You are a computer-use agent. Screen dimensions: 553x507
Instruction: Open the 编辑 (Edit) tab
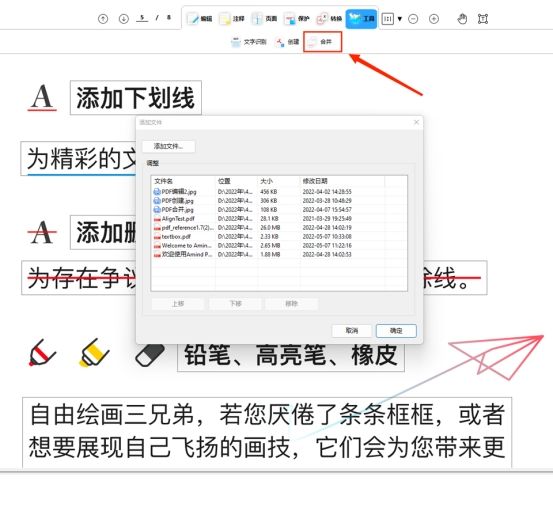point(199,19)
